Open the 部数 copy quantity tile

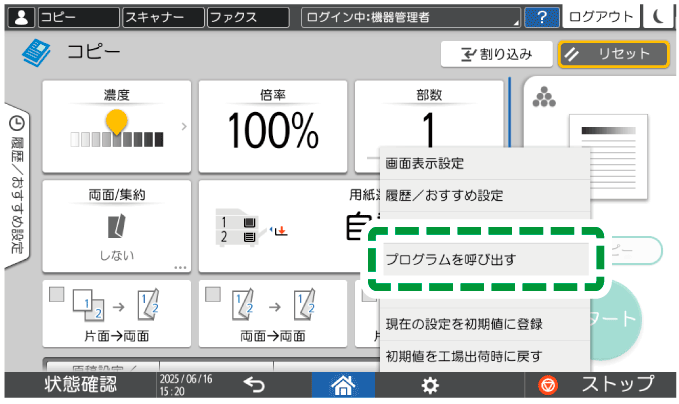point(429,115)
